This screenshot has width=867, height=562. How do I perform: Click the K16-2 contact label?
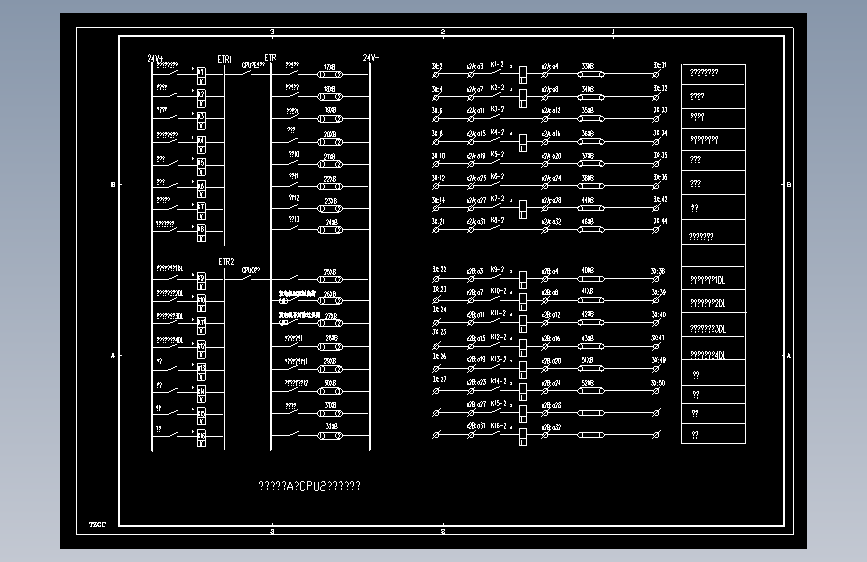click(x=498, y=425)
